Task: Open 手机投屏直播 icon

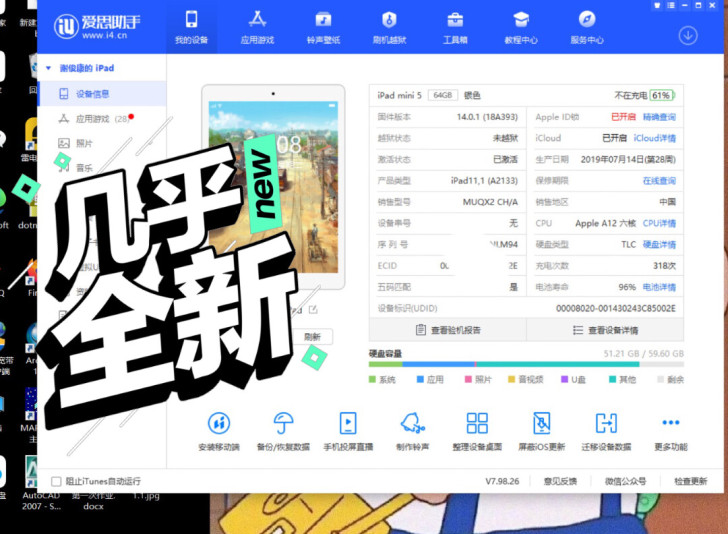Action: tap(348, 423)
